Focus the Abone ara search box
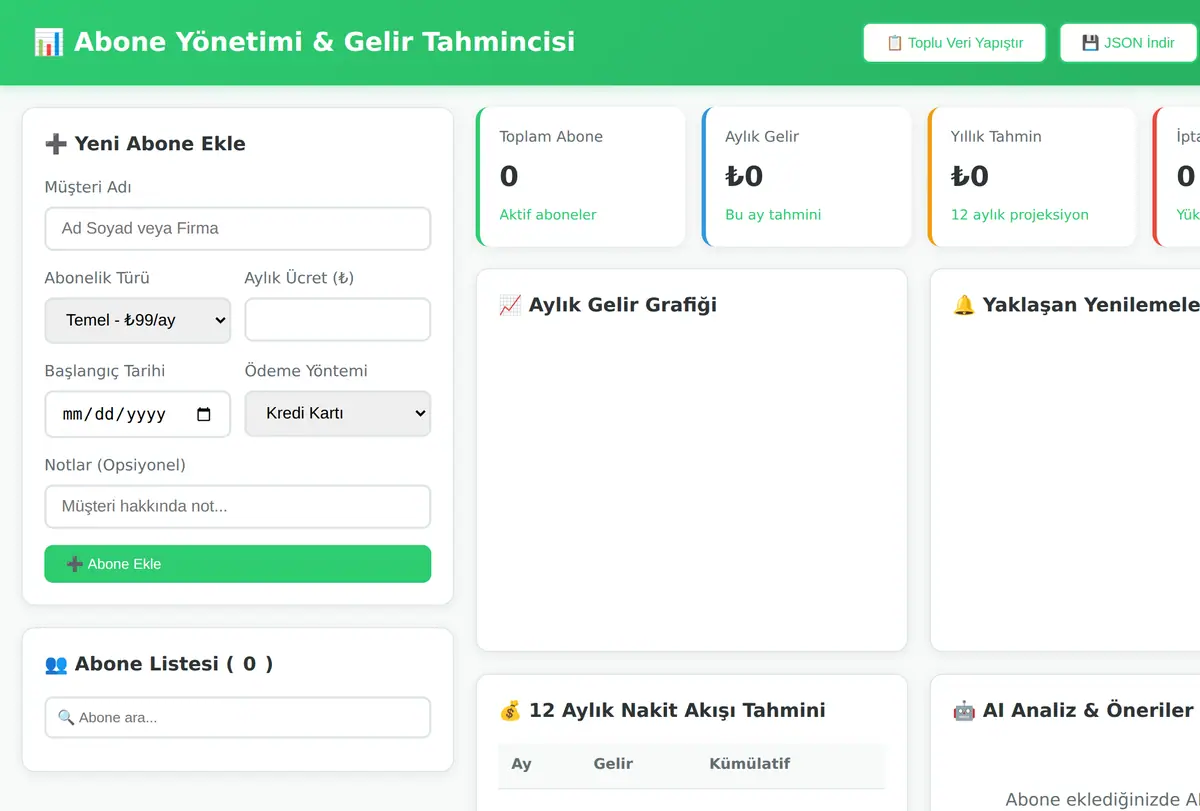The image size is (1200, 811). [238, 717]
